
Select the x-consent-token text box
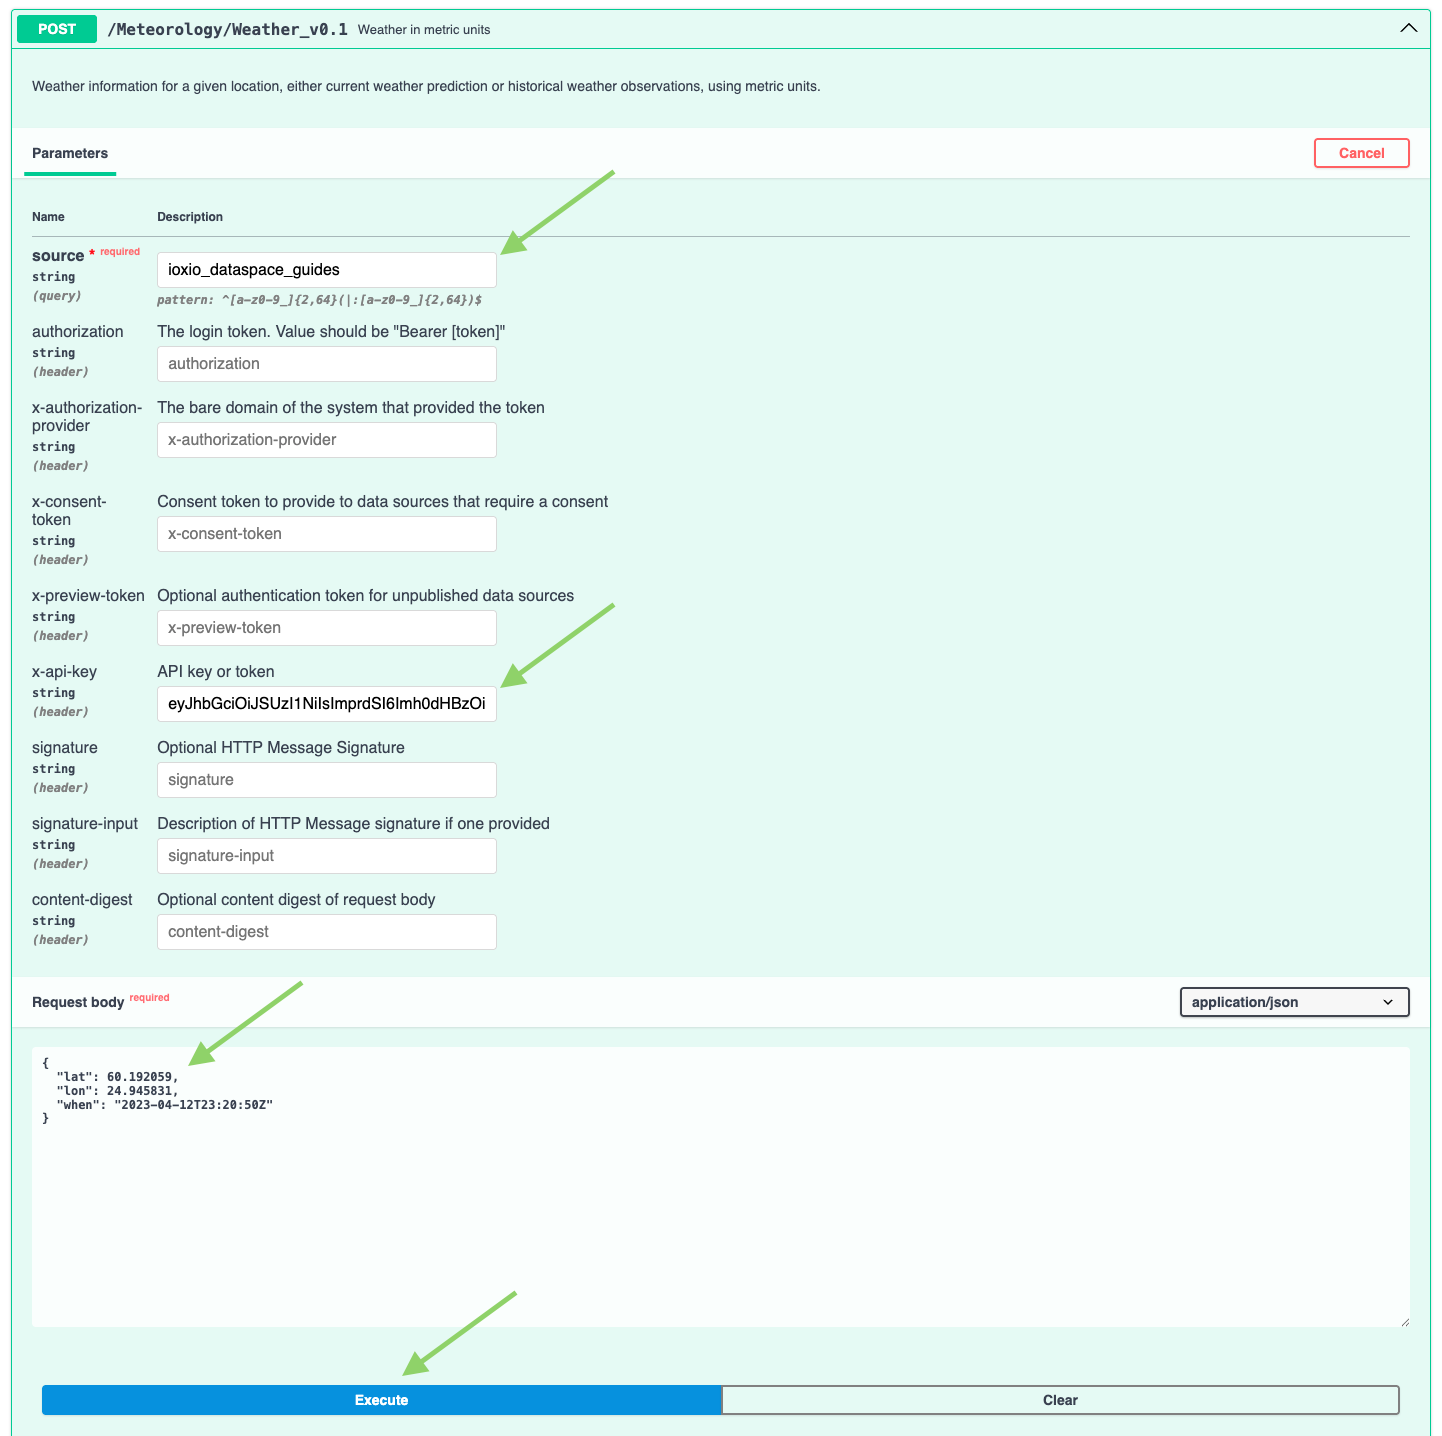point(326,534)
